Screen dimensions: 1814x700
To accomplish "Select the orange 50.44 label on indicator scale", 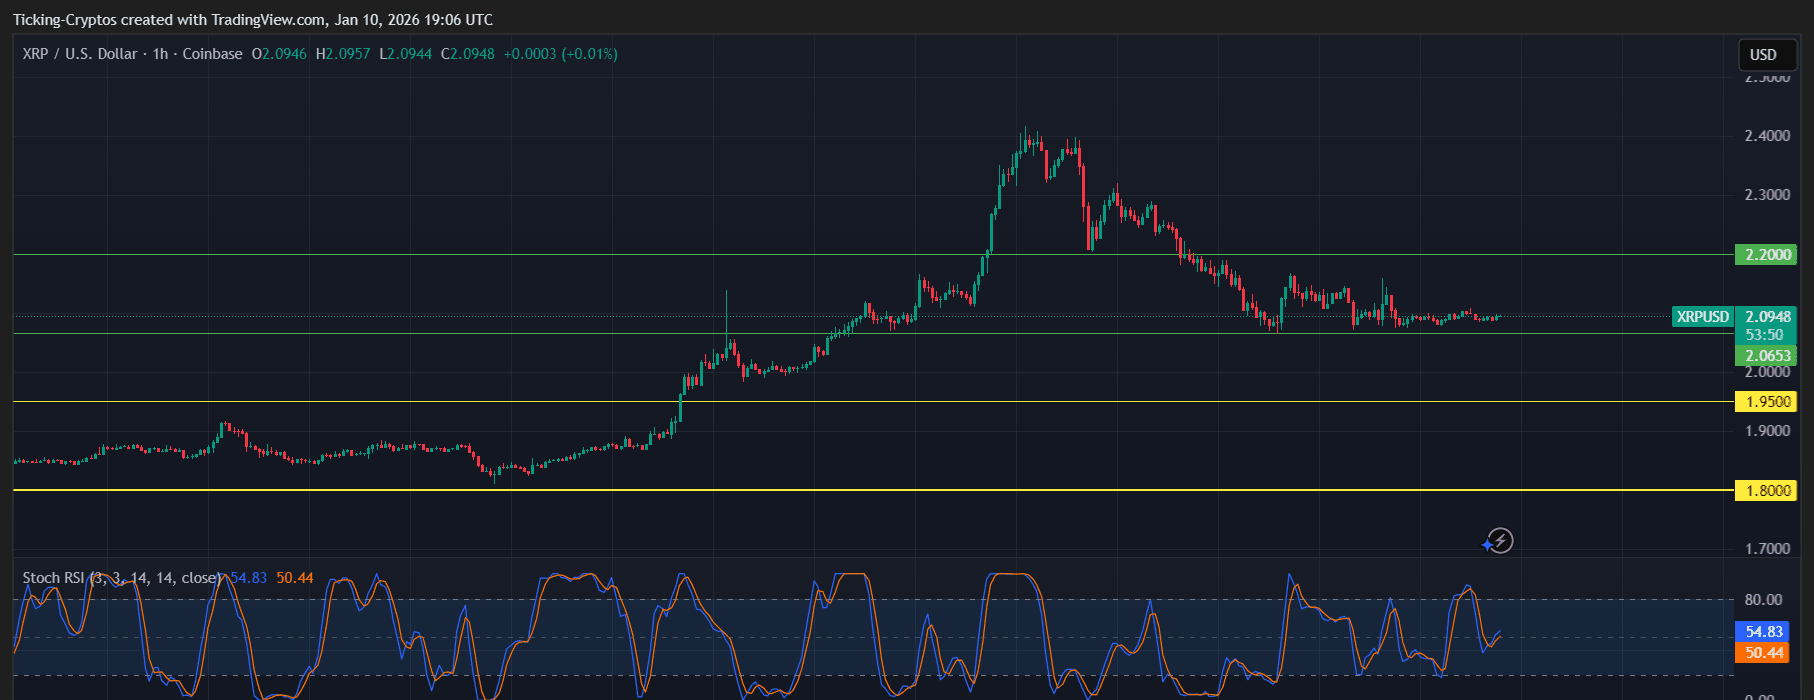I will 1764,653.
